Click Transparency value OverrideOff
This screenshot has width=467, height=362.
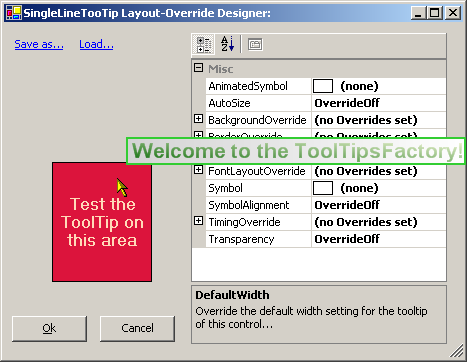point(347,239)
